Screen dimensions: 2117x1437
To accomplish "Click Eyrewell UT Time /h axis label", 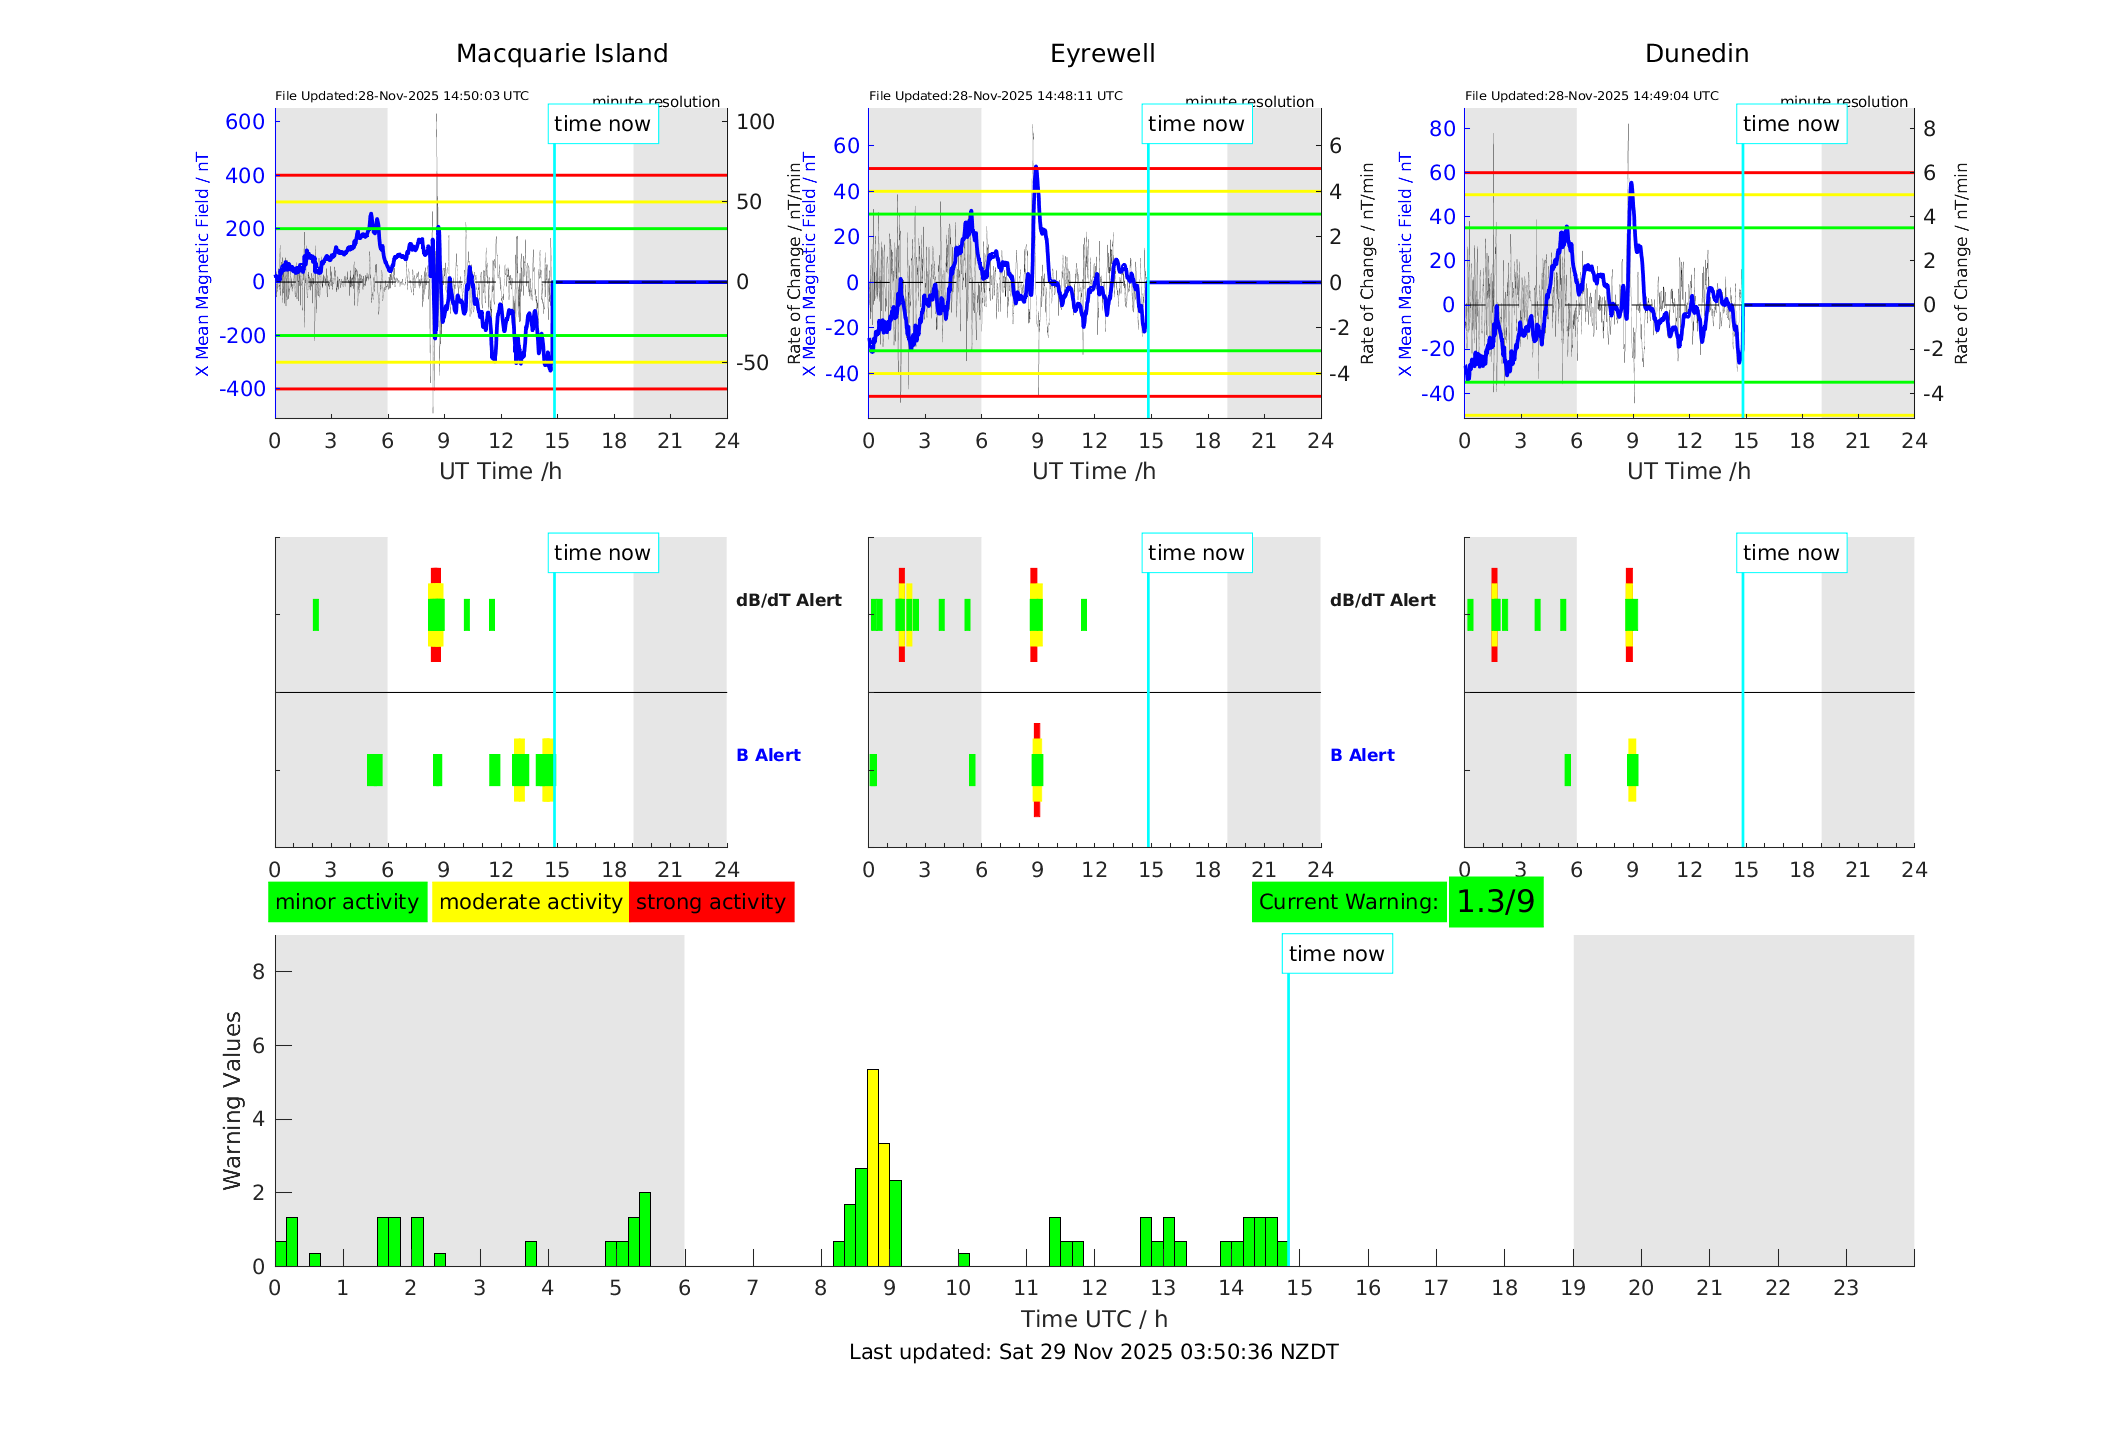I will (x=1093, y=471).
